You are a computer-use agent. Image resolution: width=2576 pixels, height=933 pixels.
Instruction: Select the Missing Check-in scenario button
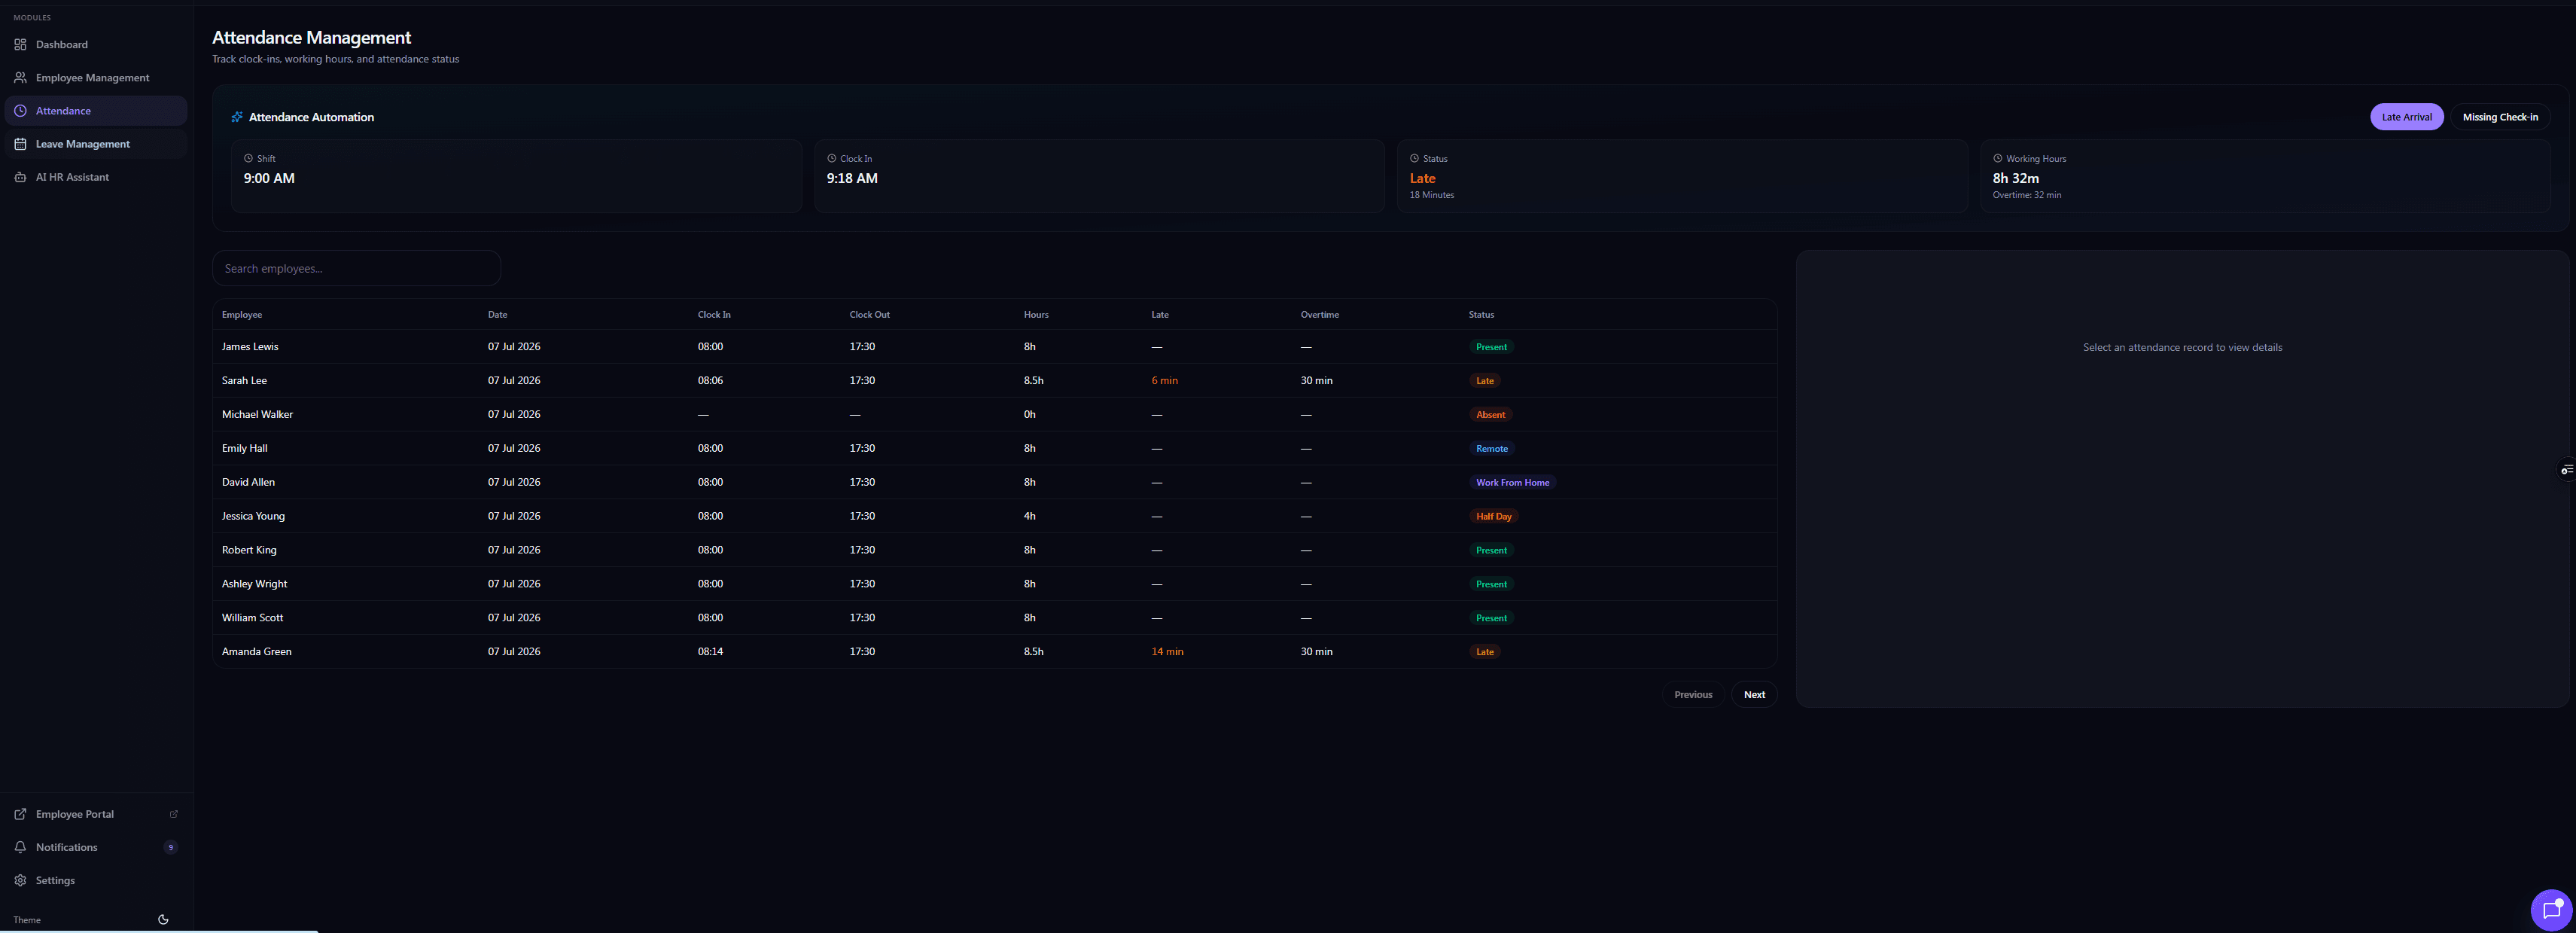2499,117
